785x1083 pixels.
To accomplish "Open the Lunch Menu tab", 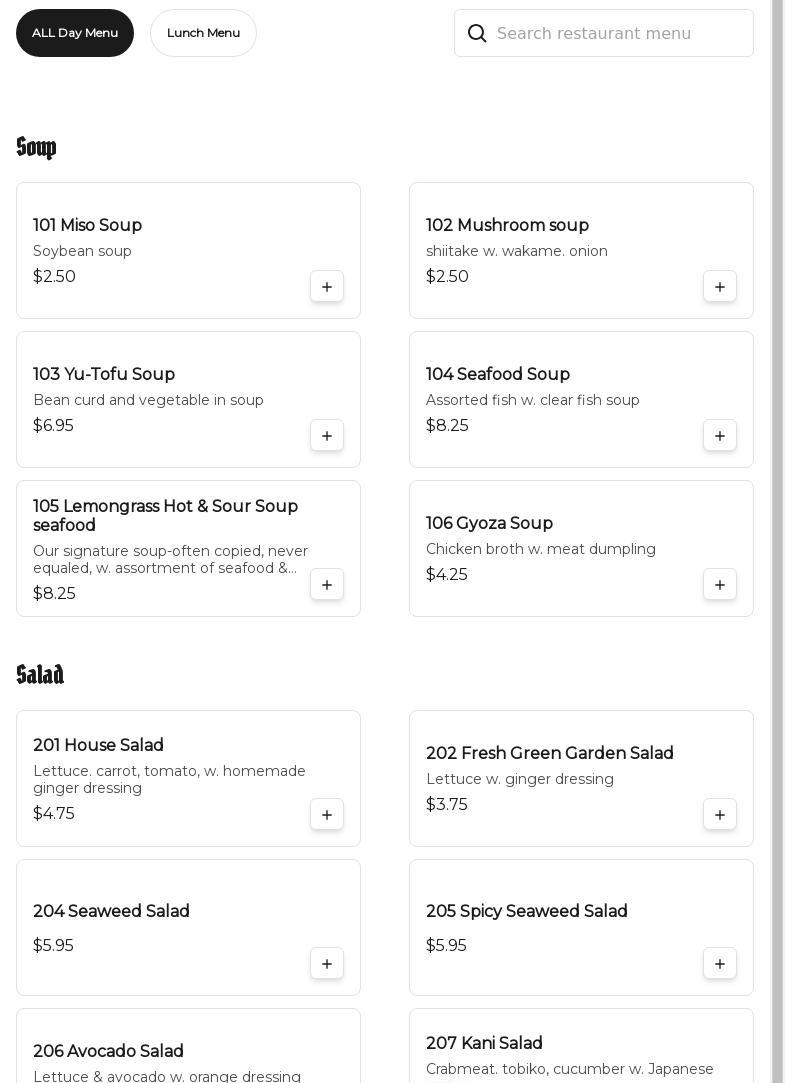I will [x=203, y=33].
